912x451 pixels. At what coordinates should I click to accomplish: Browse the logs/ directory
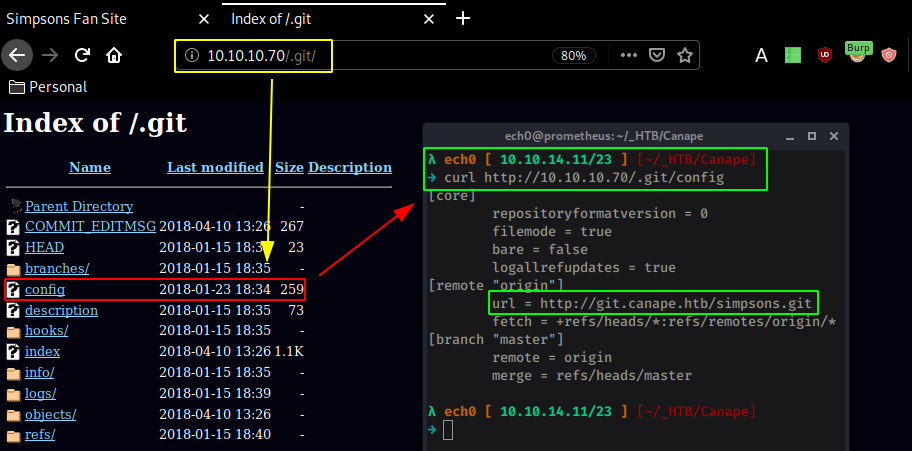pos(41,393)
